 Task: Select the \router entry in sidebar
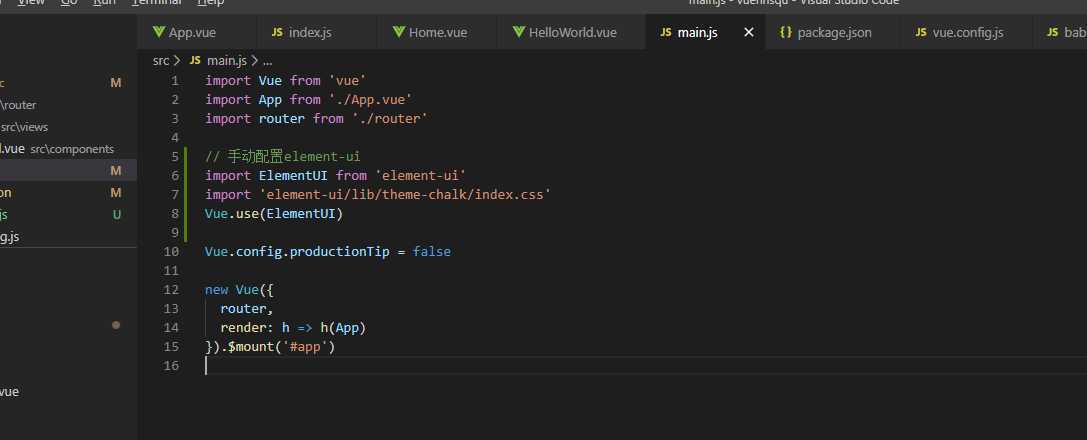[18, 105]
